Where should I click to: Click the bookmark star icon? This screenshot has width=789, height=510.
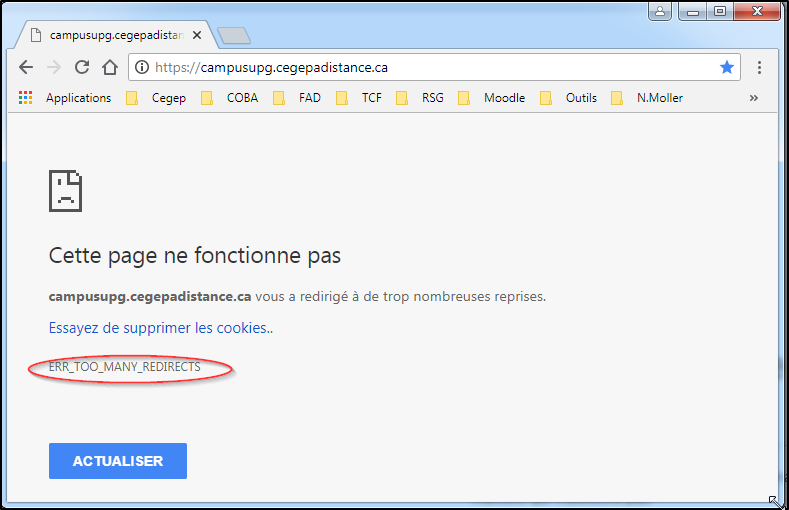coord(727,68)
